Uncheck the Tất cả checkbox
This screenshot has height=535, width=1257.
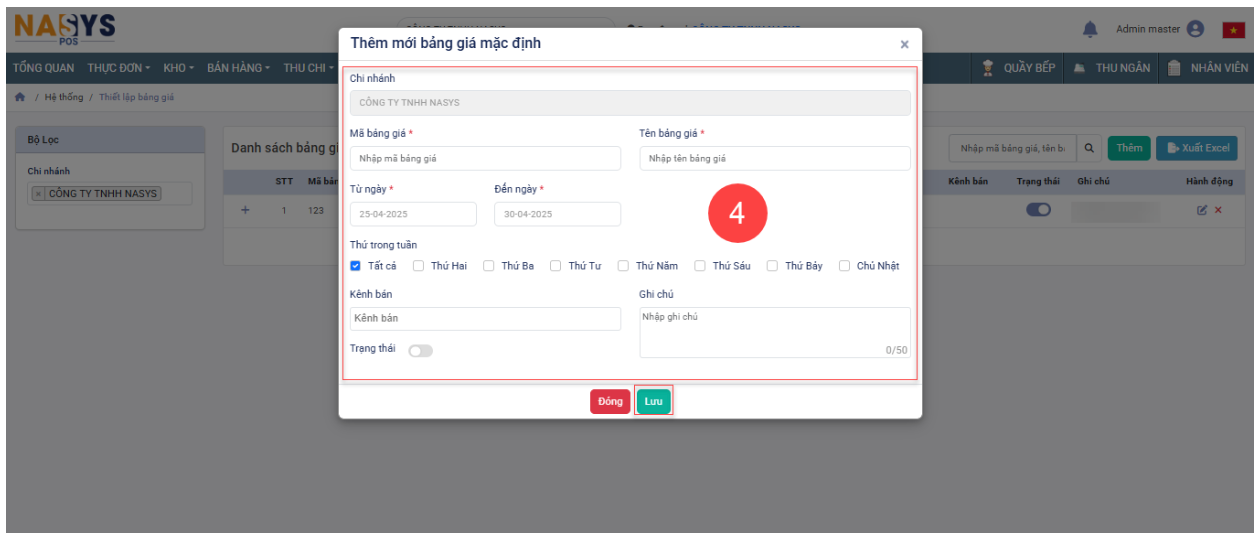tap(355, 266)
